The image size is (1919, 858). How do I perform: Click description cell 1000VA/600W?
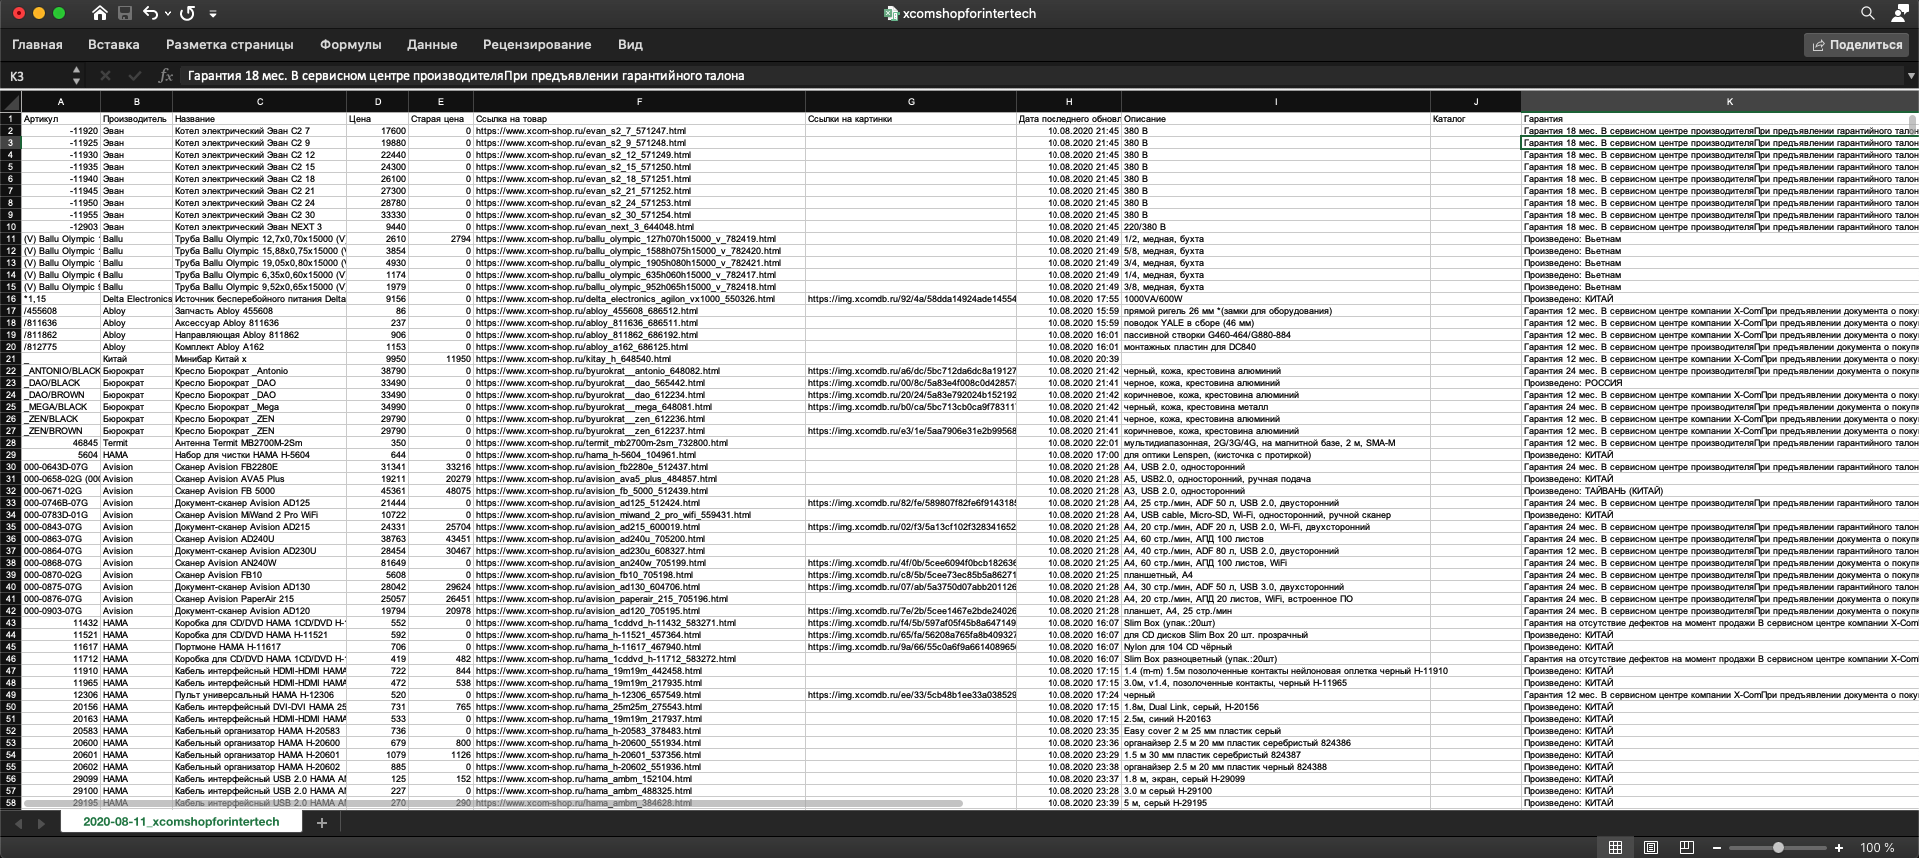(1276, 299)
